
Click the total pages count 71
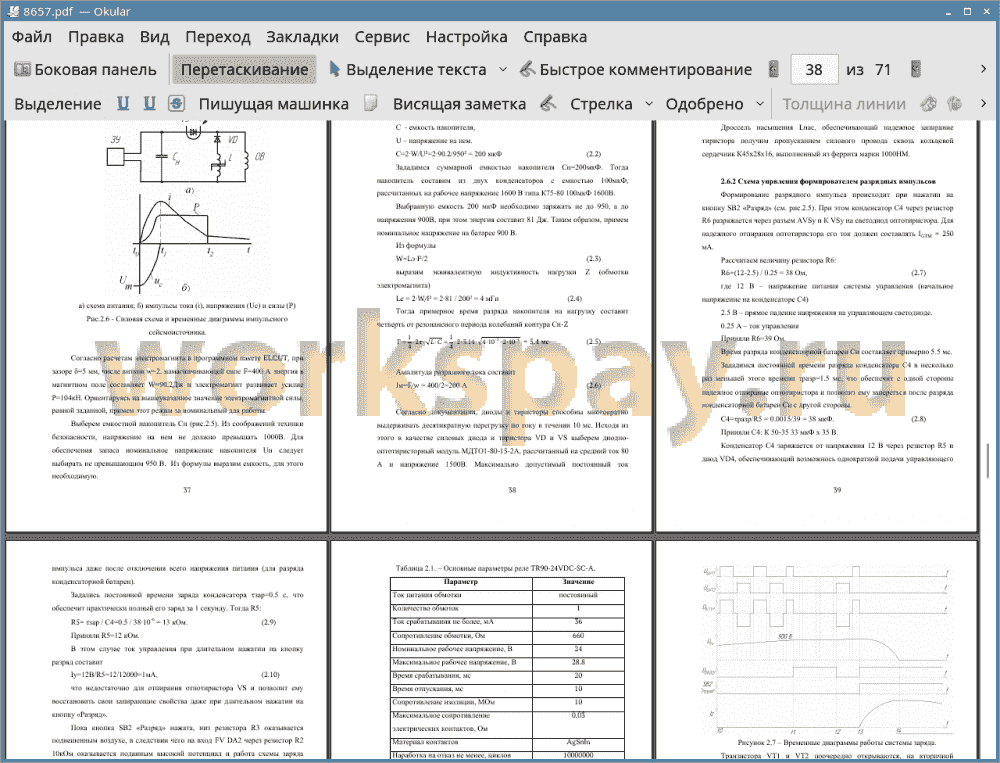(883, 70)
